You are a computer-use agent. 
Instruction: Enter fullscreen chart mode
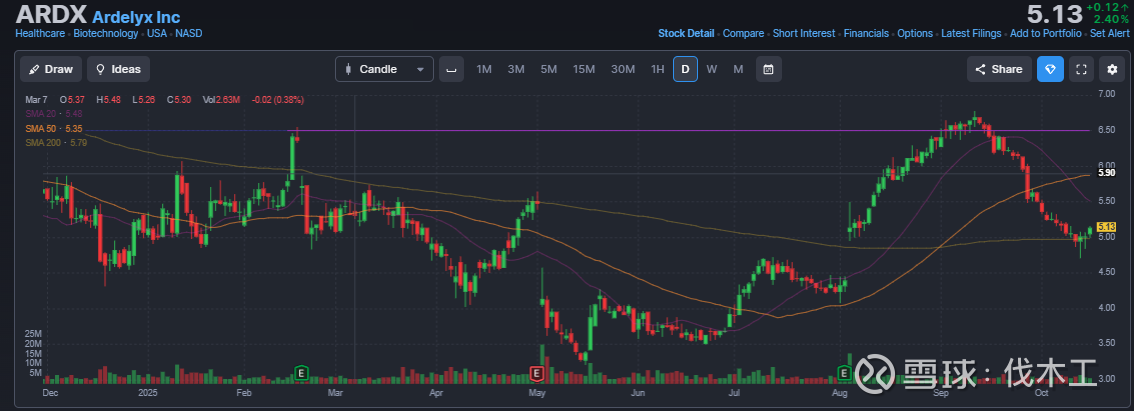[x=1081, y=69]
